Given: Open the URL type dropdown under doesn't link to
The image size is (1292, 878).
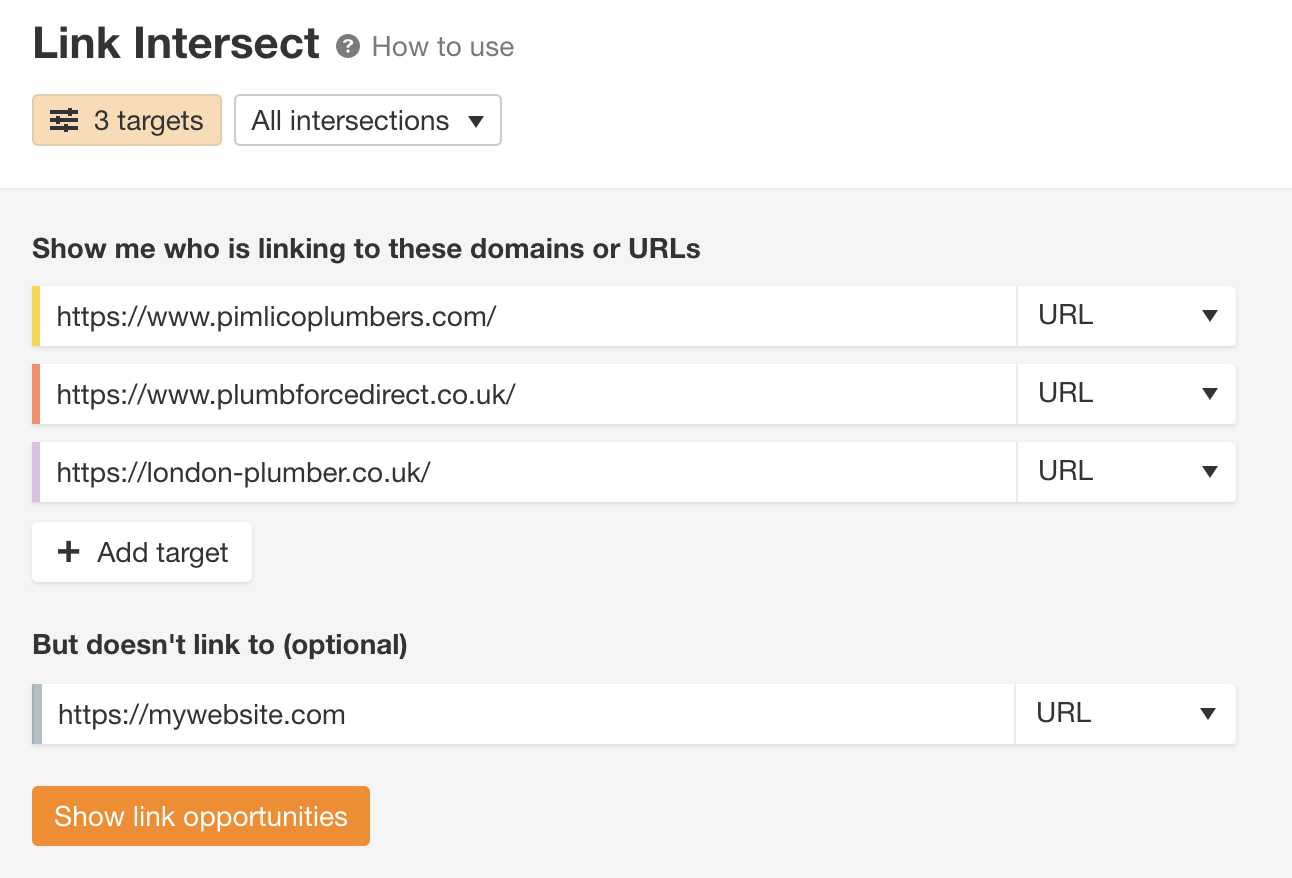Looking at the screenshot, I should (x=1126, y=713).
